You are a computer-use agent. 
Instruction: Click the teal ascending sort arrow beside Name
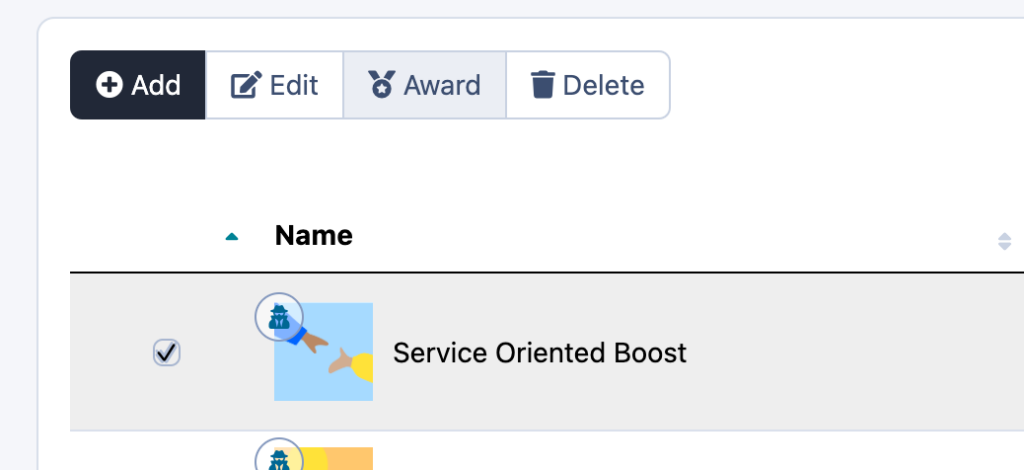tap(232, 237)
